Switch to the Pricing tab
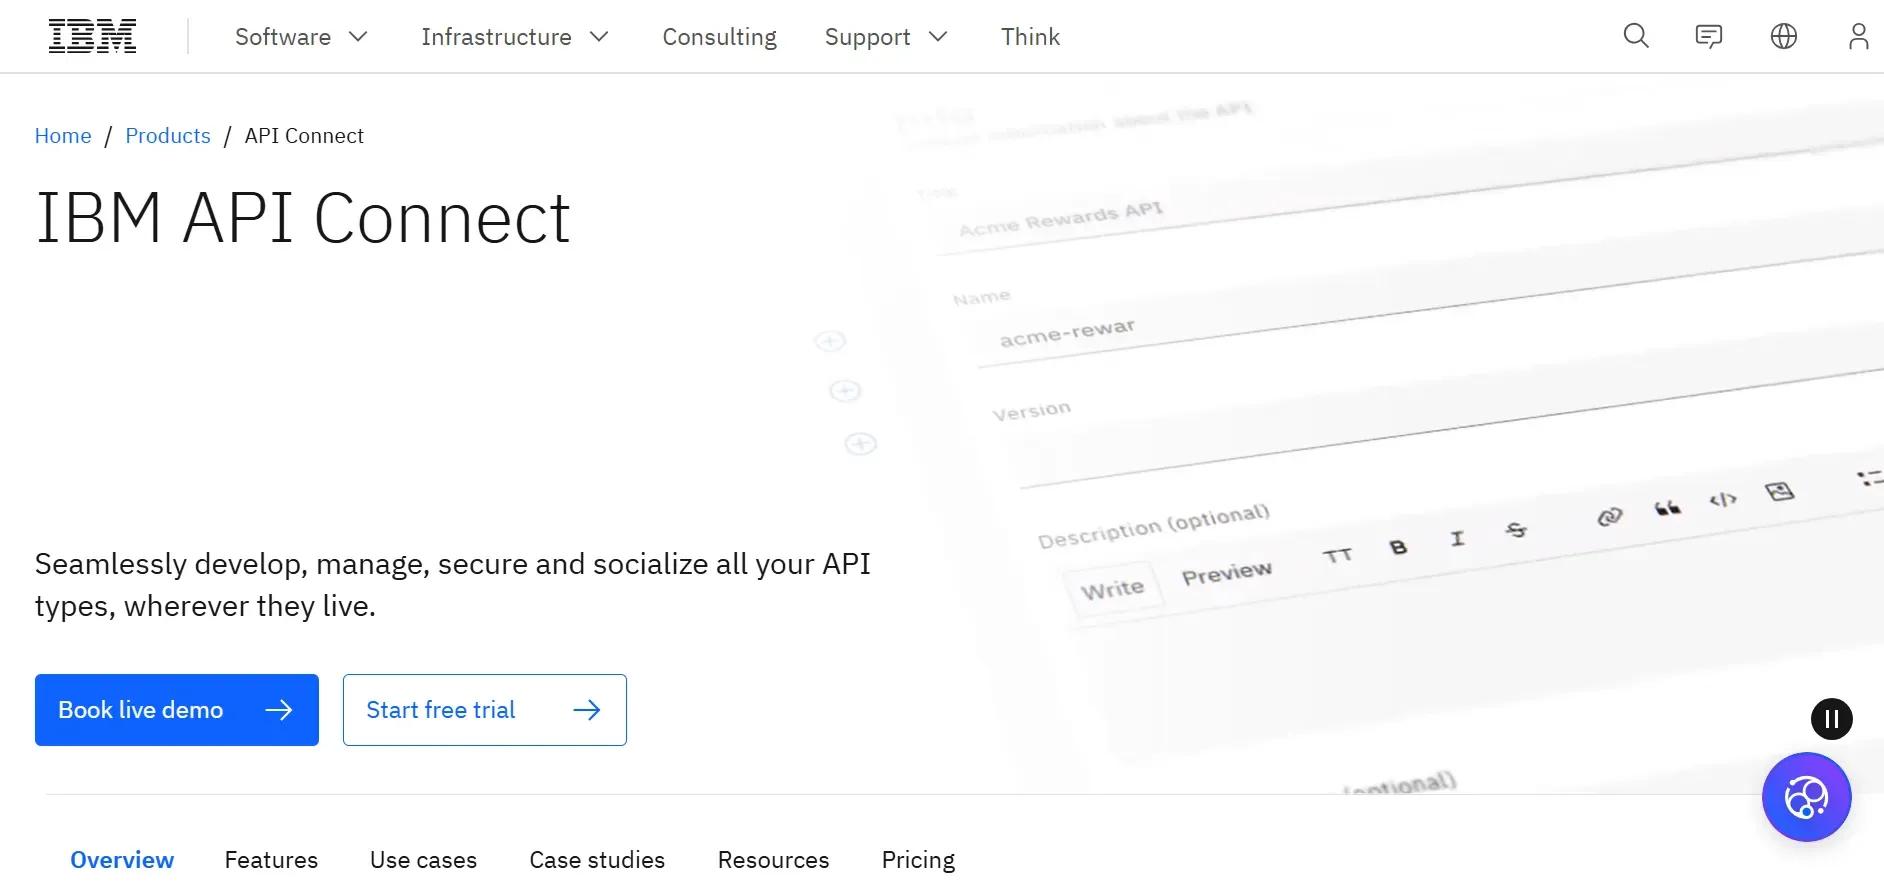The width and height of the screenshot is (1884, 886). 918,860
